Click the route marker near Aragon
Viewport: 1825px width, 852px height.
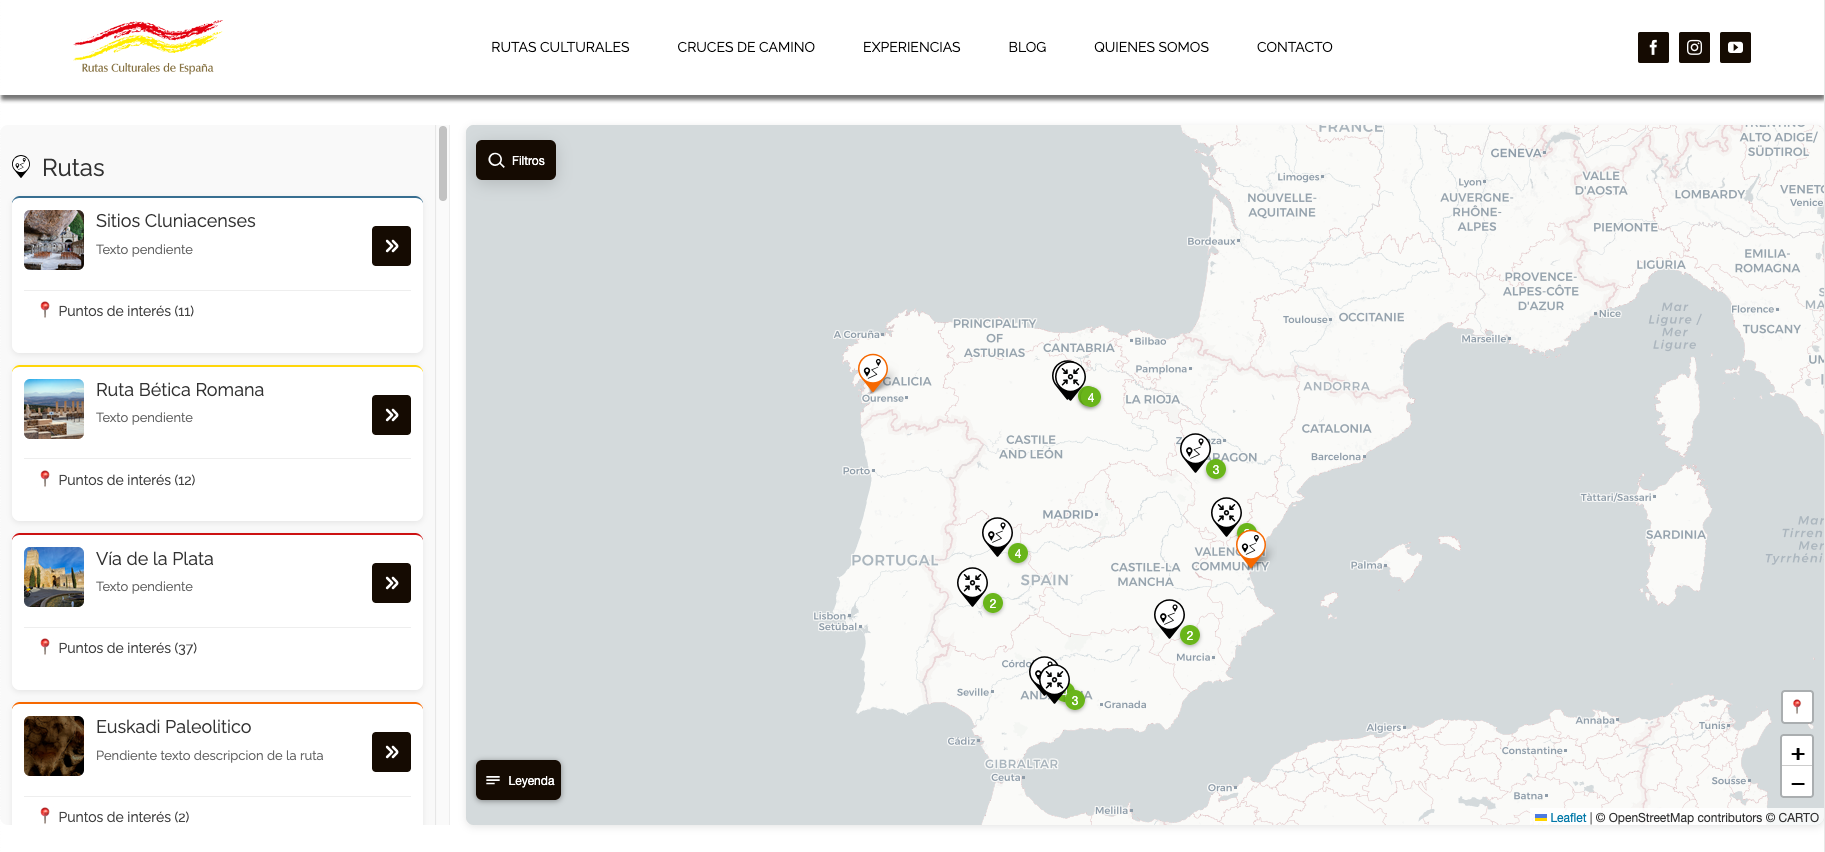1195,451
